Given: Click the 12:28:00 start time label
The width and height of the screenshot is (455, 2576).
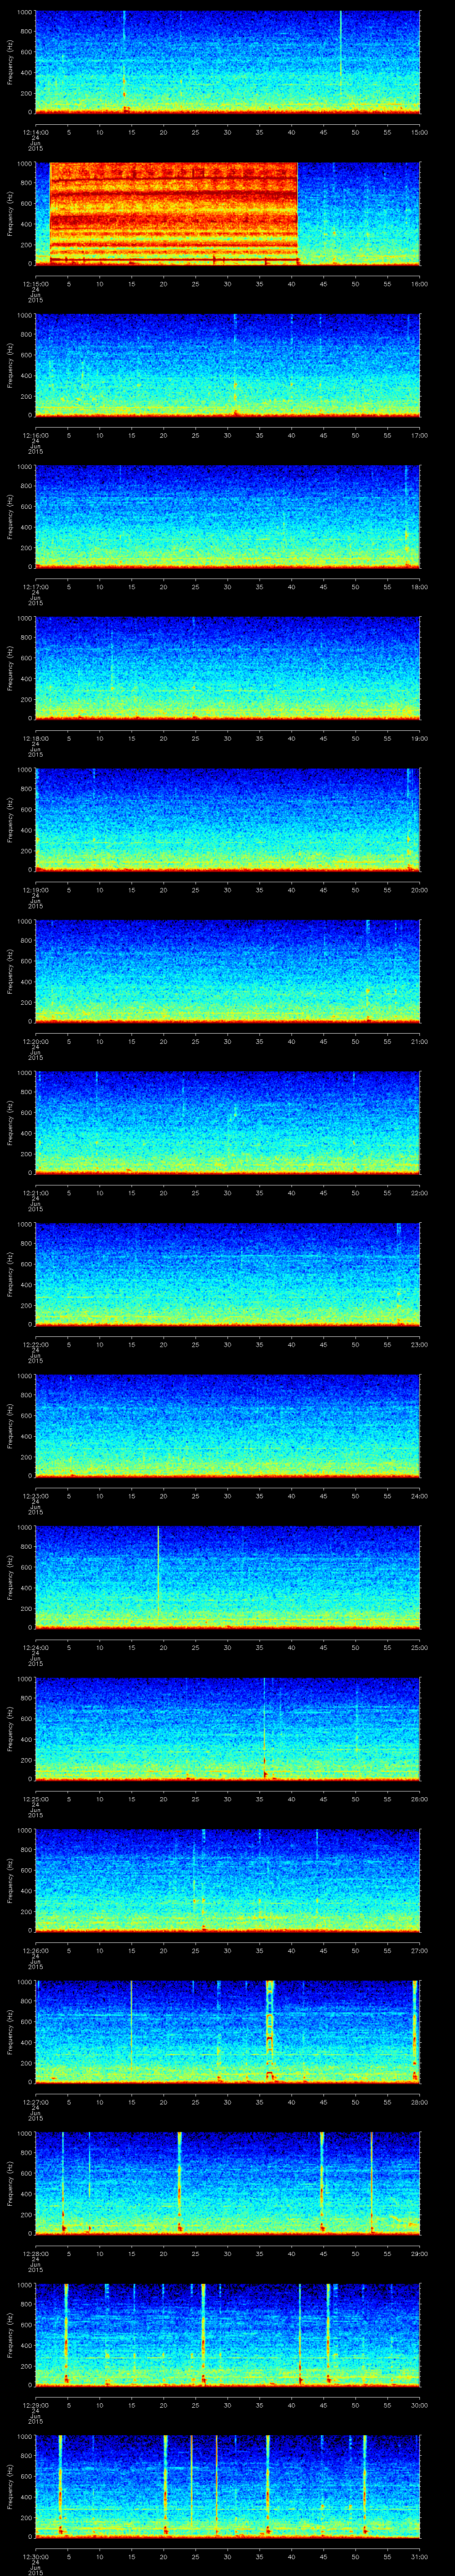Looking at the screenshot, I should (35, 2254).
